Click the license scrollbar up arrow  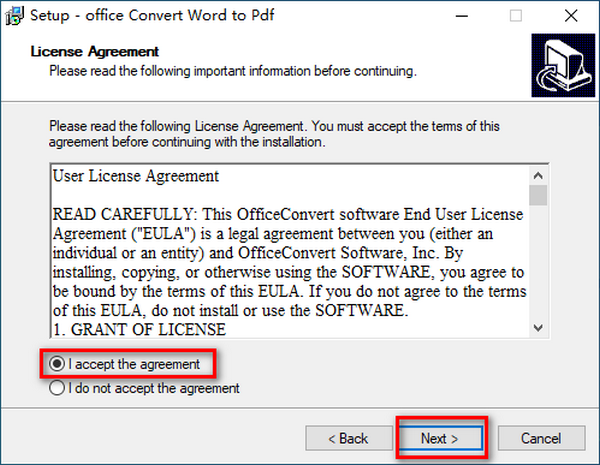click(x=538, y=176)
